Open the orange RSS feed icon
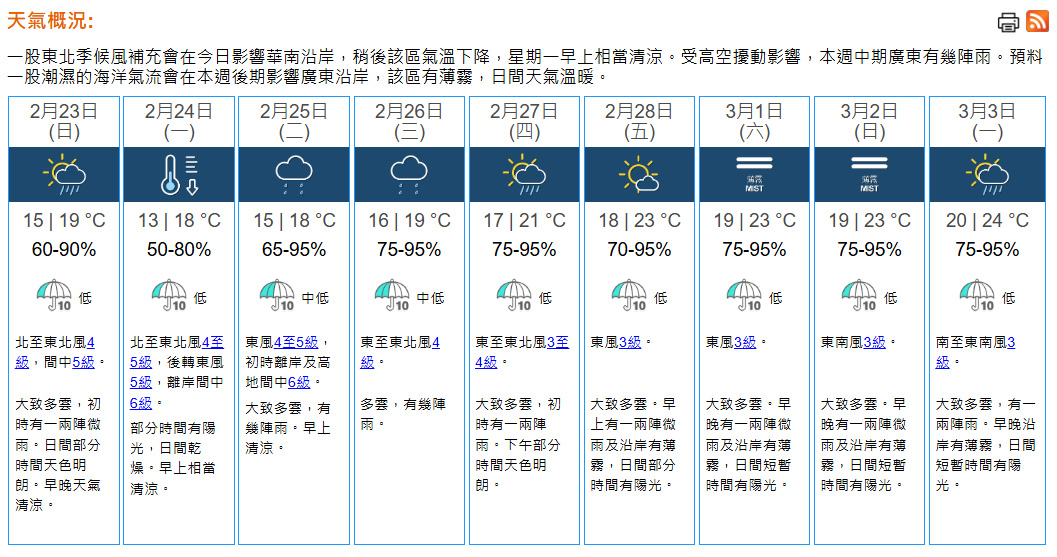 pyautogui.click(x=1035, y=22)
